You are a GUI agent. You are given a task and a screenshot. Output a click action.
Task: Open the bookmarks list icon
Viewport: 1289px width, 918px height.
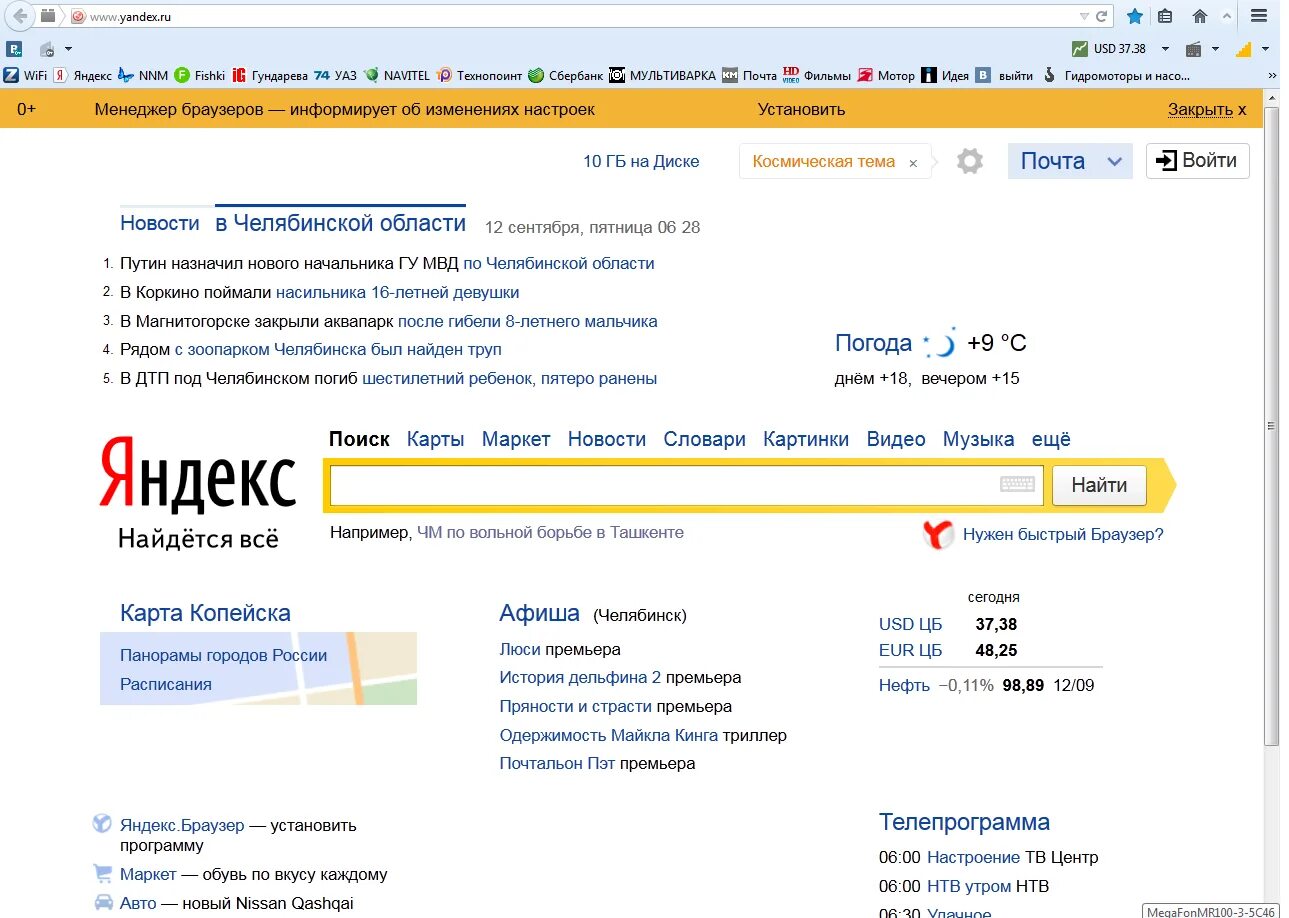[1165, 16]
